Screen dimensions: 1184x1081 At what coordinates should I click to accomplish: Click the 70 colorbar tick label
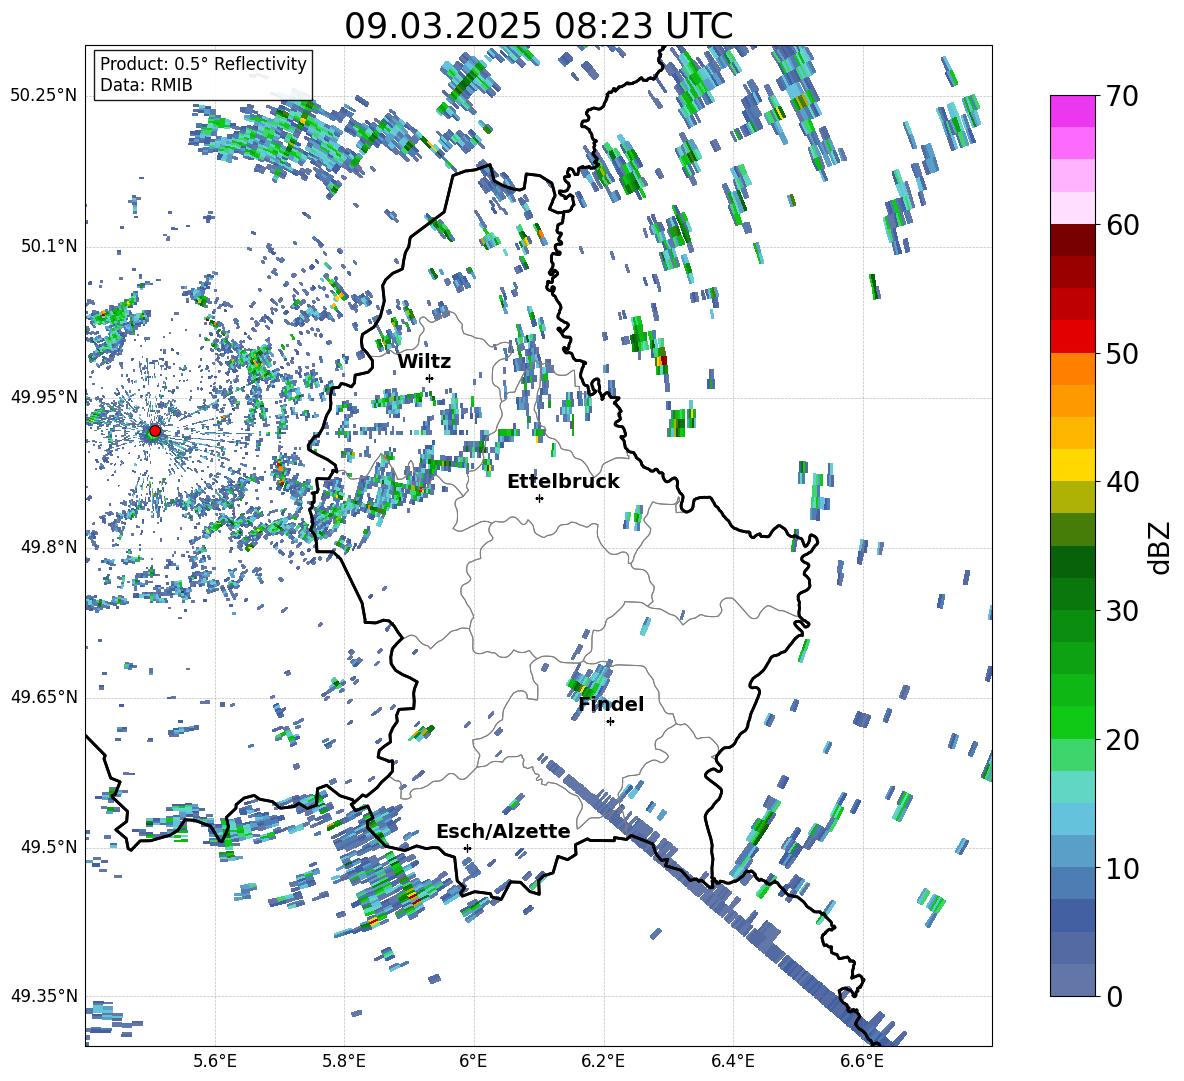pyautogui.click(x=1123, y=96)
